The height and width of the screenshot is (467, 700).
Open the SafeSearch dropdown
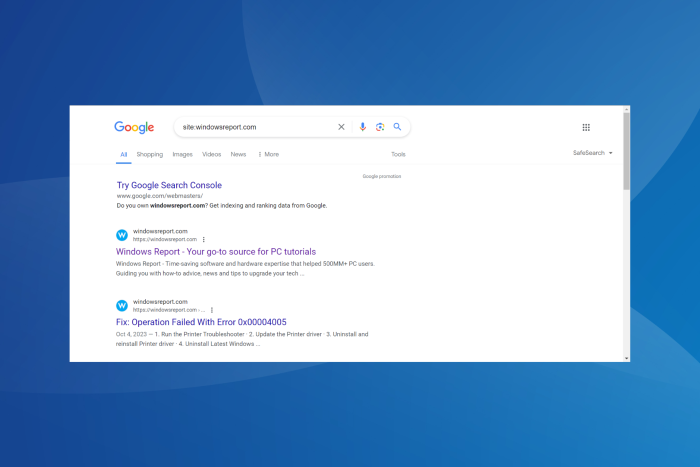(x=592, y=153)
